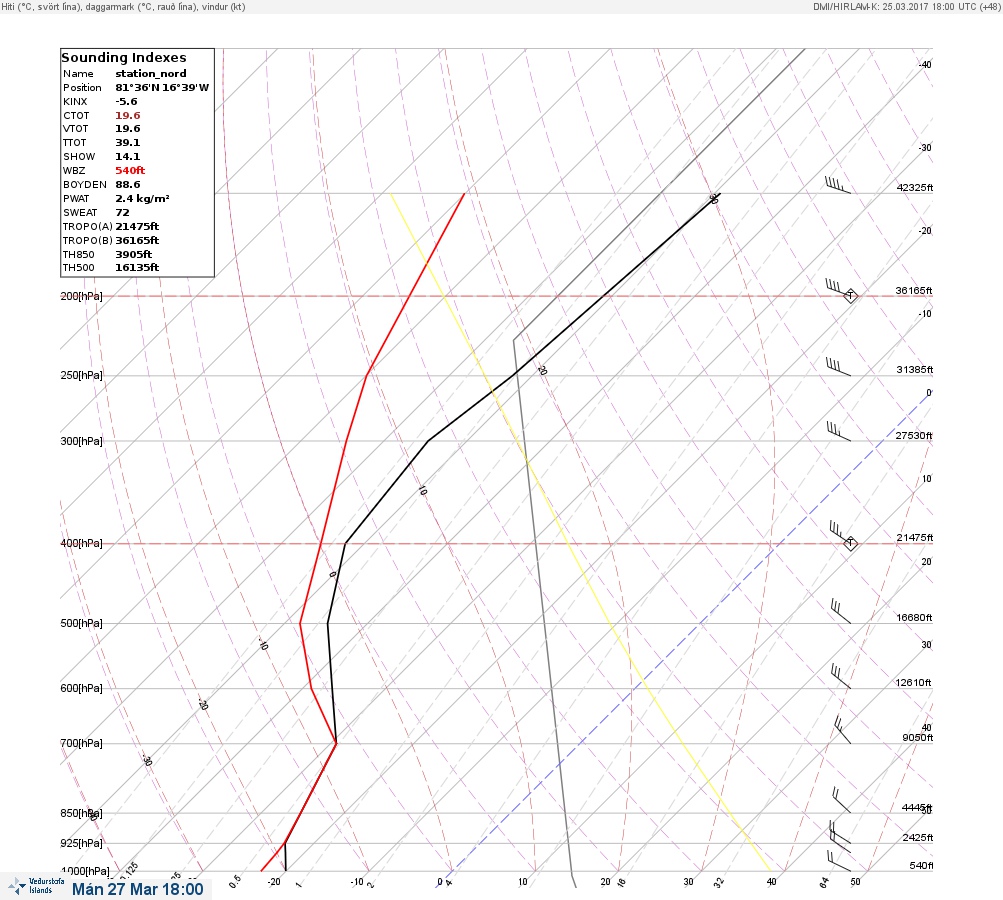This screenshot has width=1003, height=900.
Task: Click the timestamp 'Mán 27 Mar 18:00'
Action: tap(138, 889)
